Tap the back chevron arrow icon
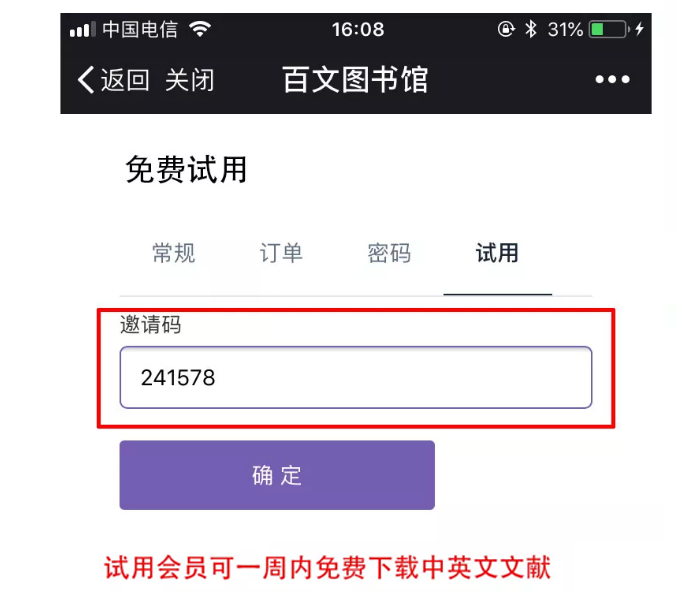The image size is (684, 608). click(86, 80)
